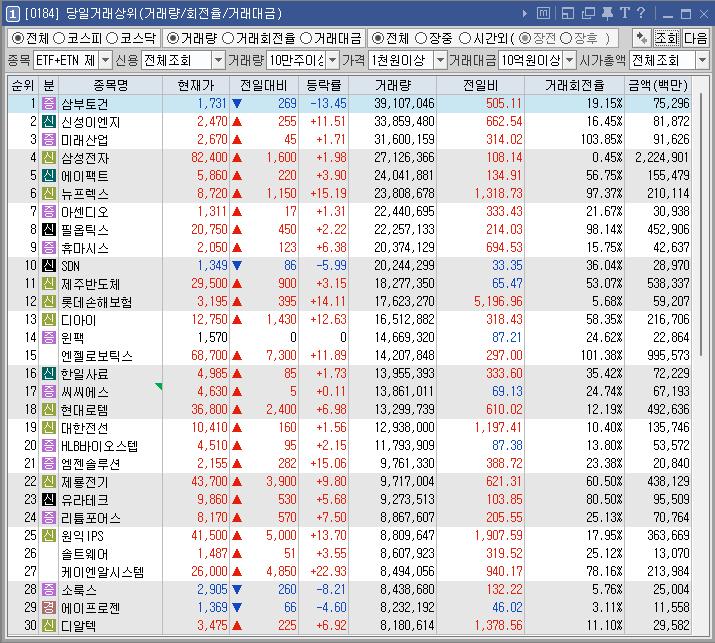Click the 증 badge on the 삼부토건 row
This screenshot has height=643, width=715.
(49, 104)
